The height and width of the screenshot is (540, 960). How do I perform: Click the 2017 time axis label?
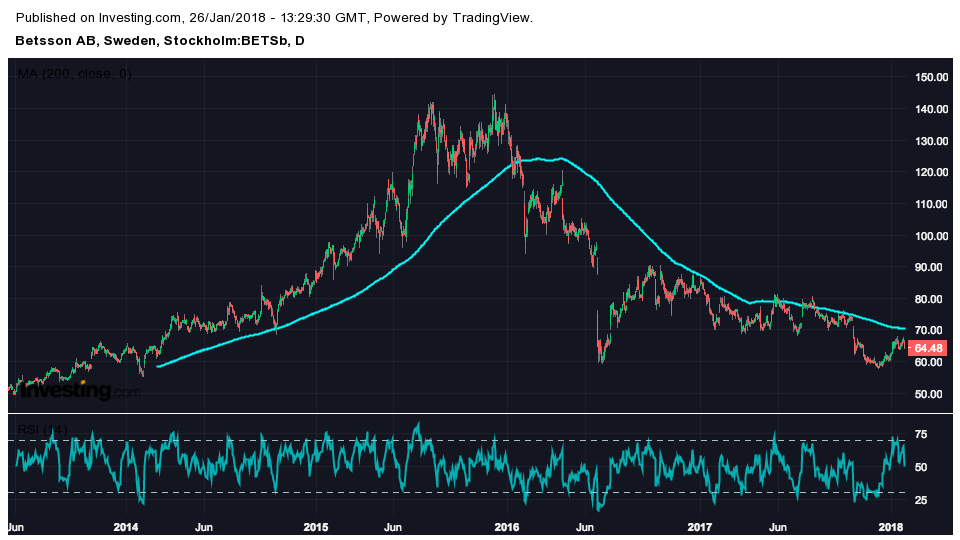click(699, 527)
